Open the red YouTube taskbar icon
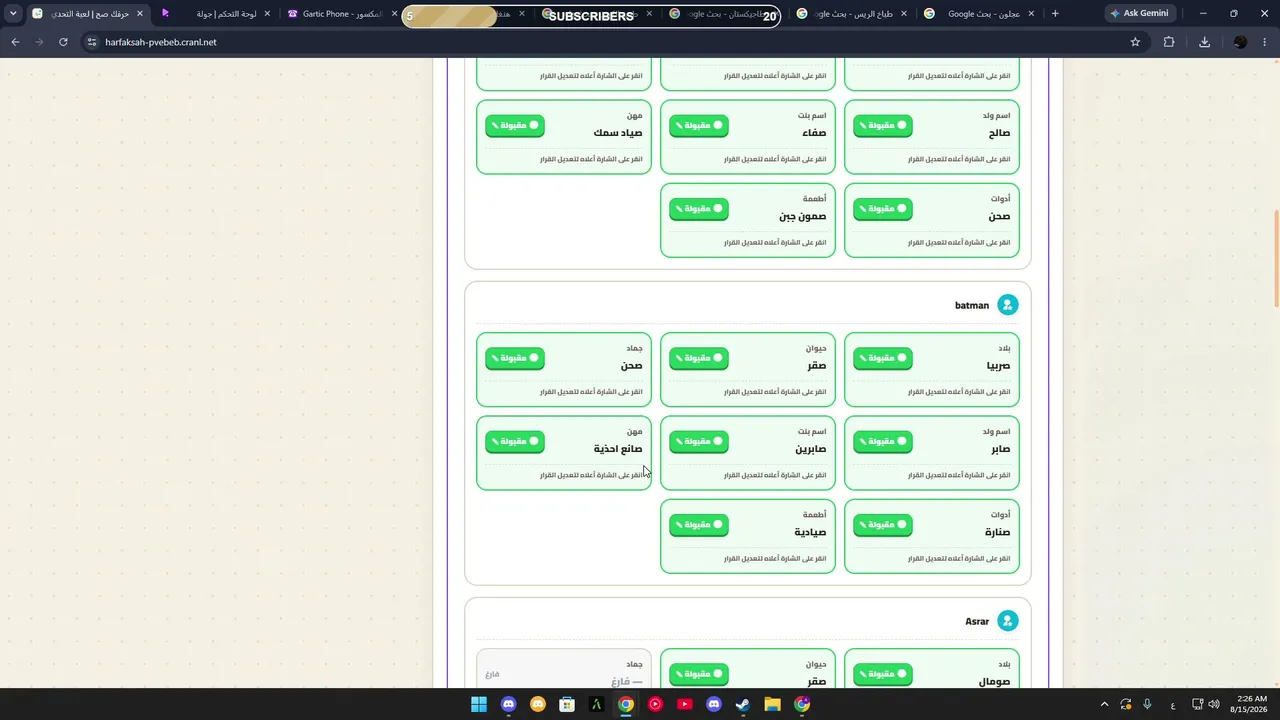Screen dimensions: 1280x720 [x=684, y=704]
